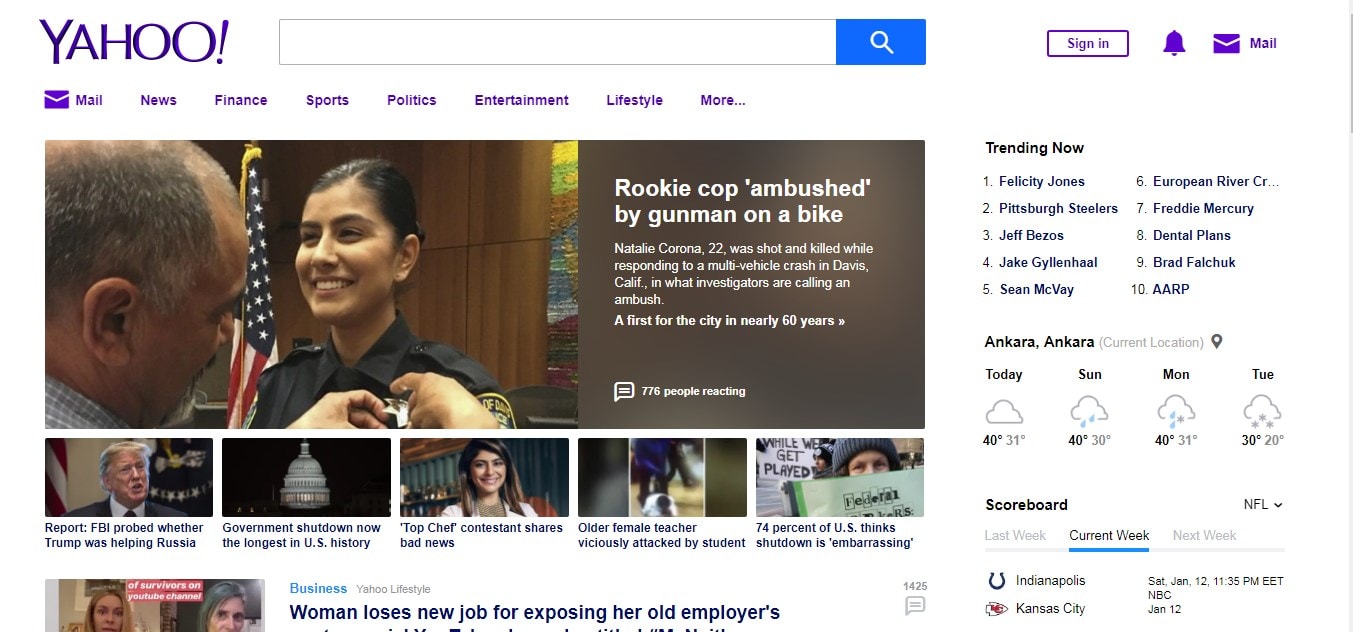
Task: Open trending topic European River Cr…
Action: coord(1216,181)
